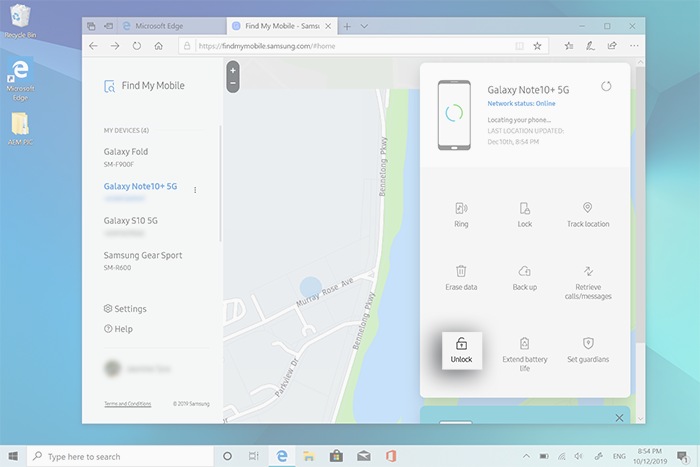Open a new Edge tab
The height and width of the screenshot is (467, 700).
tap(347, 26)
